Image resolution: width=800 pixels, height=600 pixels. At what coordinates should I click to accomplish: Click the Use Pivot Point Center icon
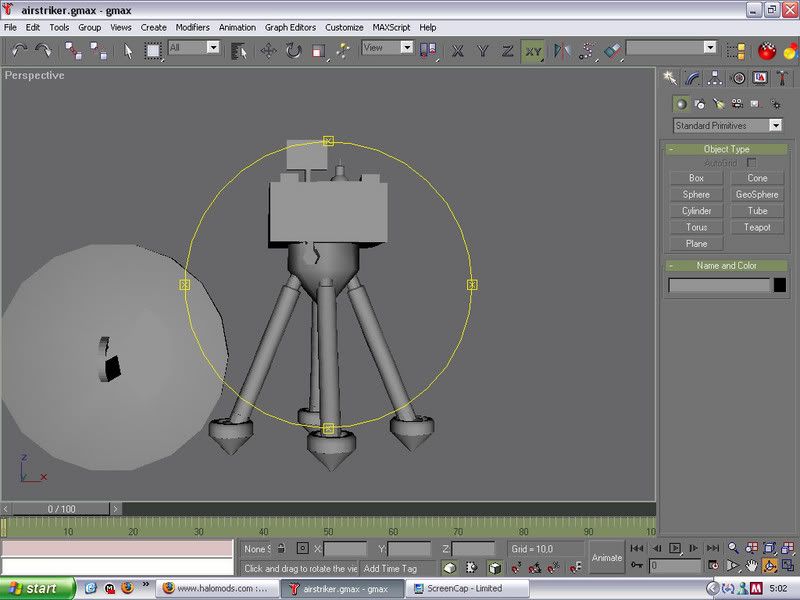click(428, 51)
